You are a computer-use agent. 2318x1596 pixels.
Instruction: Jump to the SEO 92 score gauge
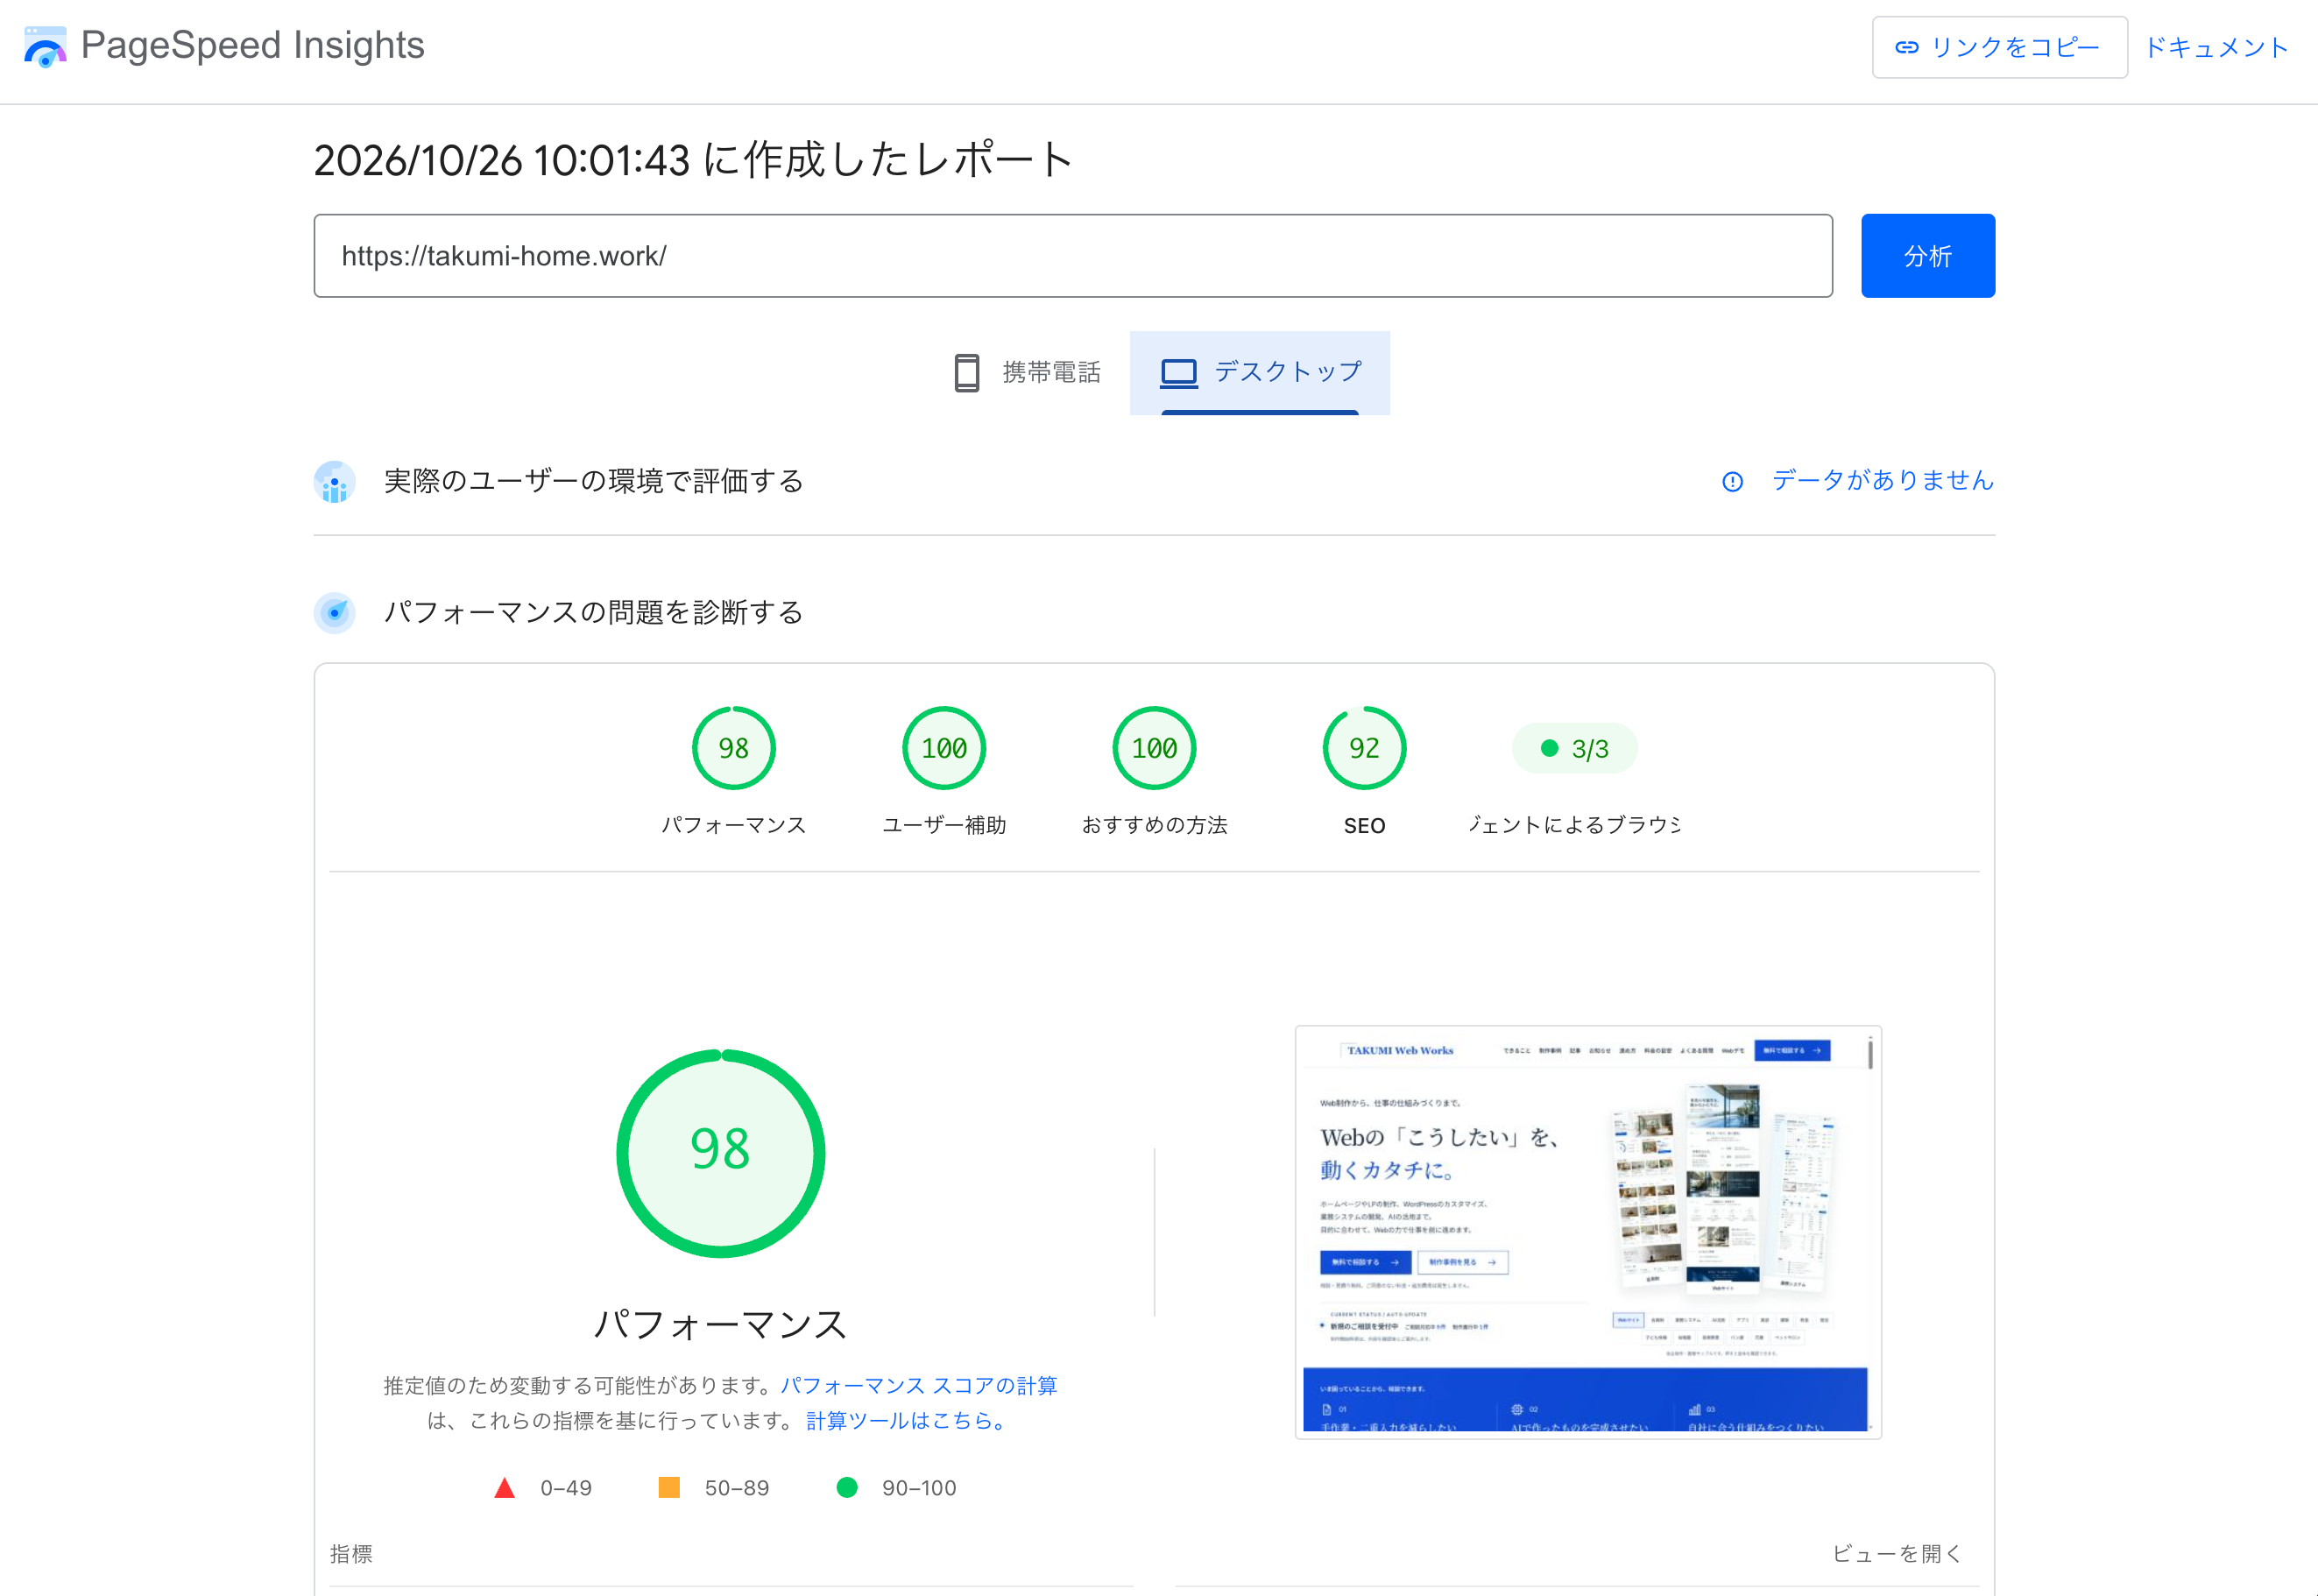pos(1364,748)
